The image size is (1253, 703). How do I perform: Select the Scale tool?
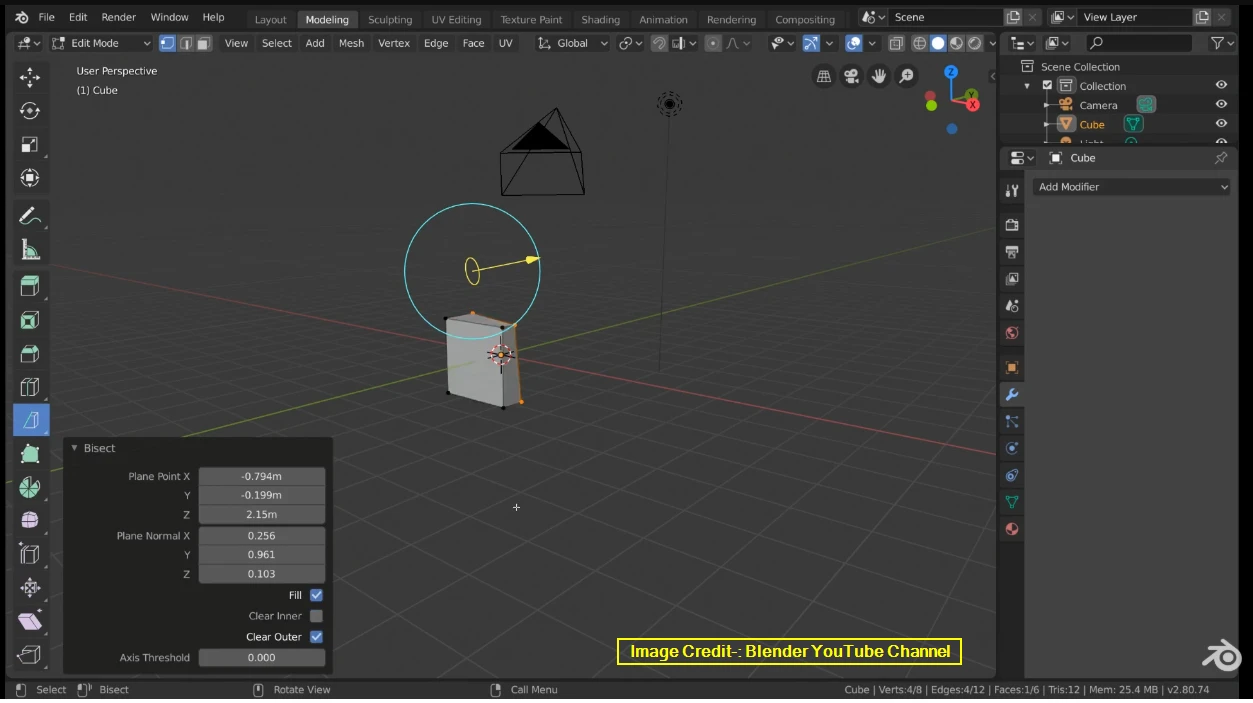tap(30, 144)
